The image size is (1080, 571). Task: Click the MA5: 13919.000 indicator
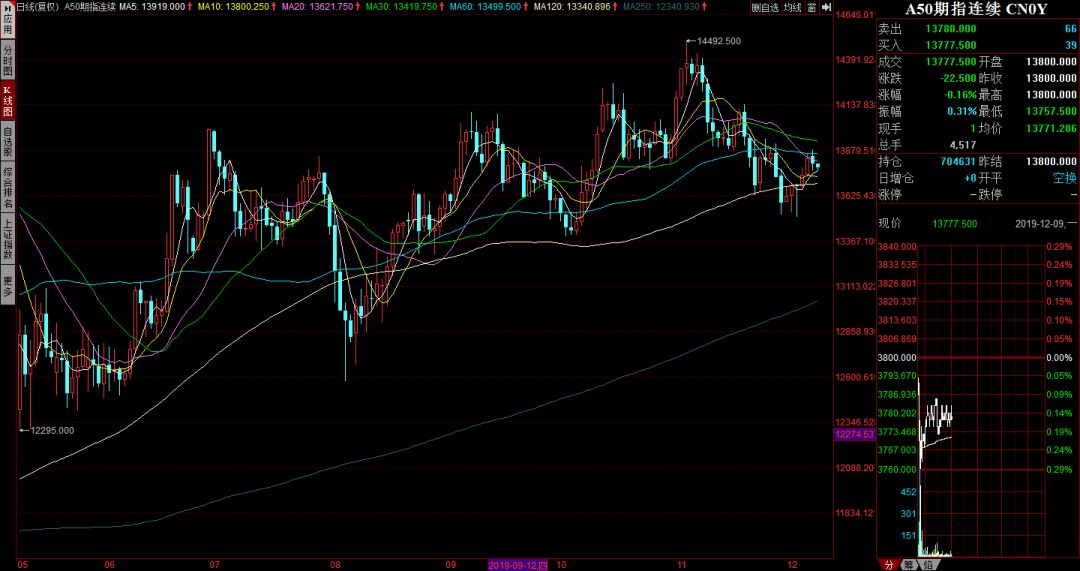152,6
